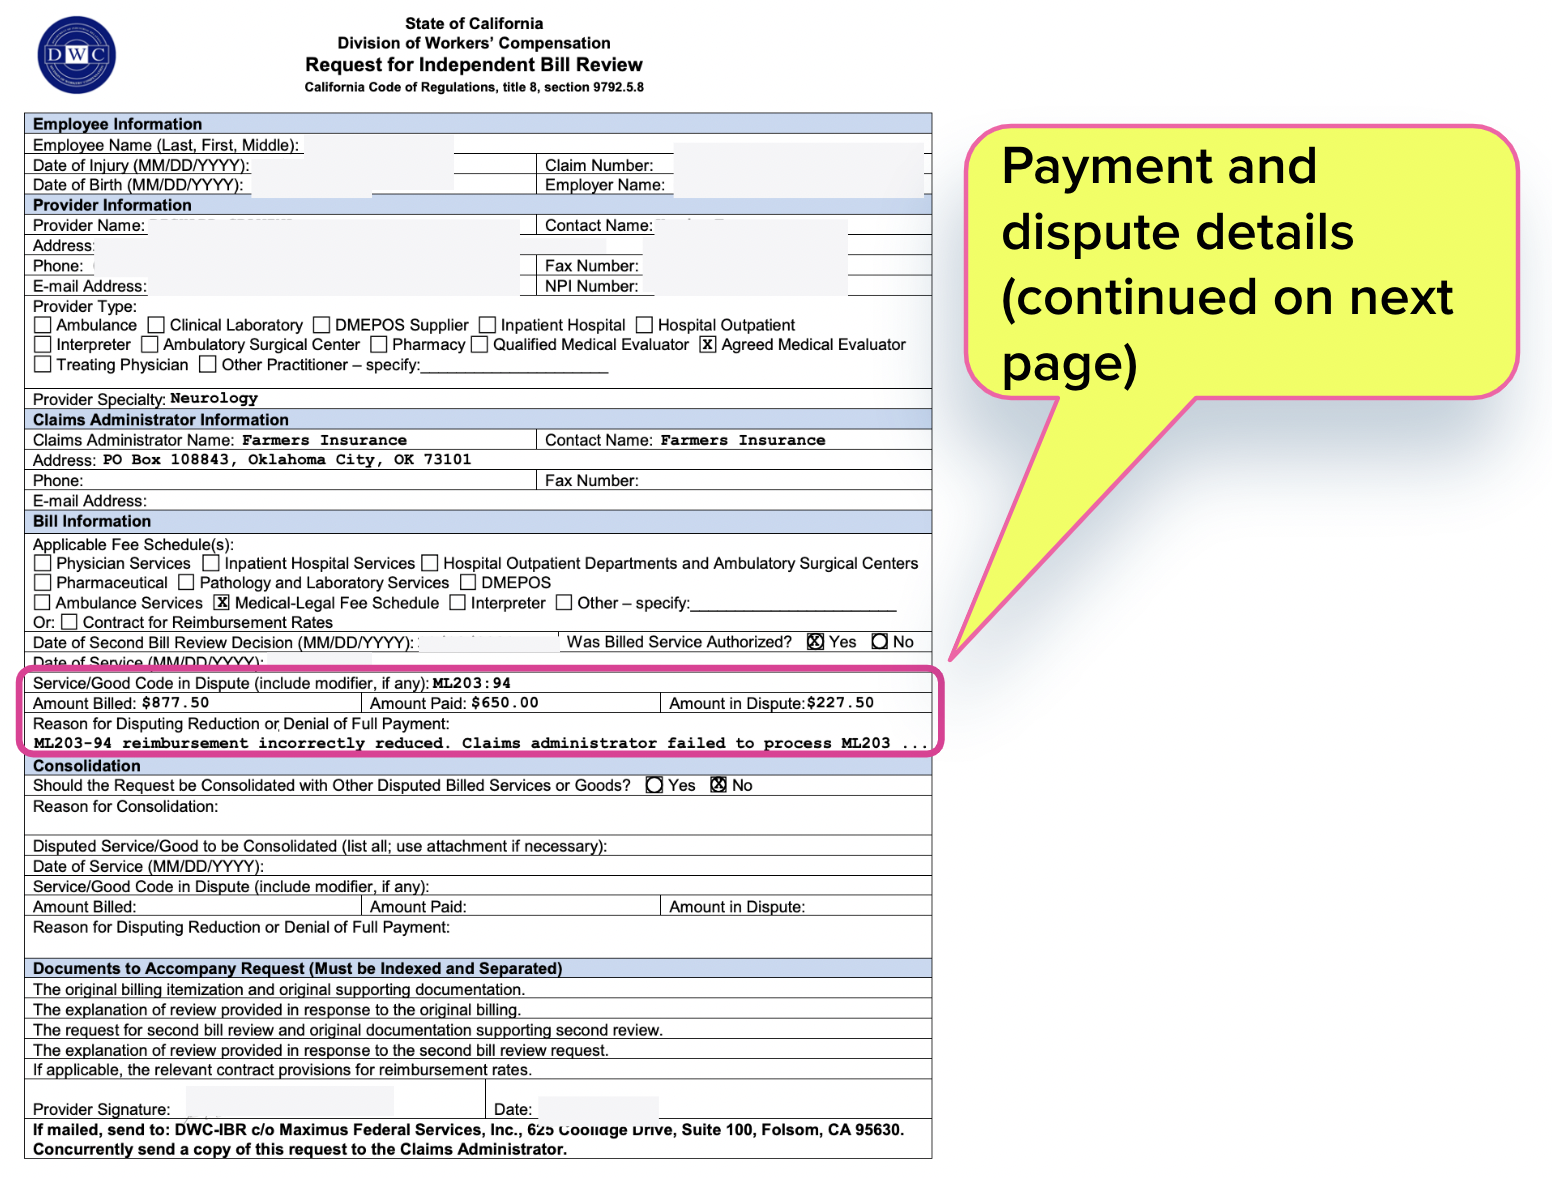
Task: Select Yes for Billed Service Authorized
Action: 815,641
